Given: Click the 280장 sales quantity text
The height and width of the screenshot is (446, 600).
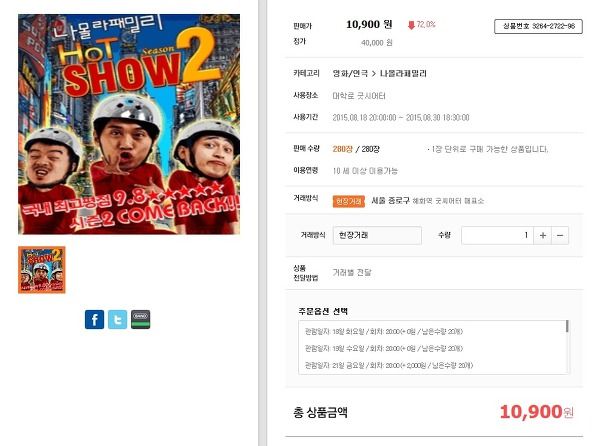Looking at the screenshot, I should coord(342,149).
